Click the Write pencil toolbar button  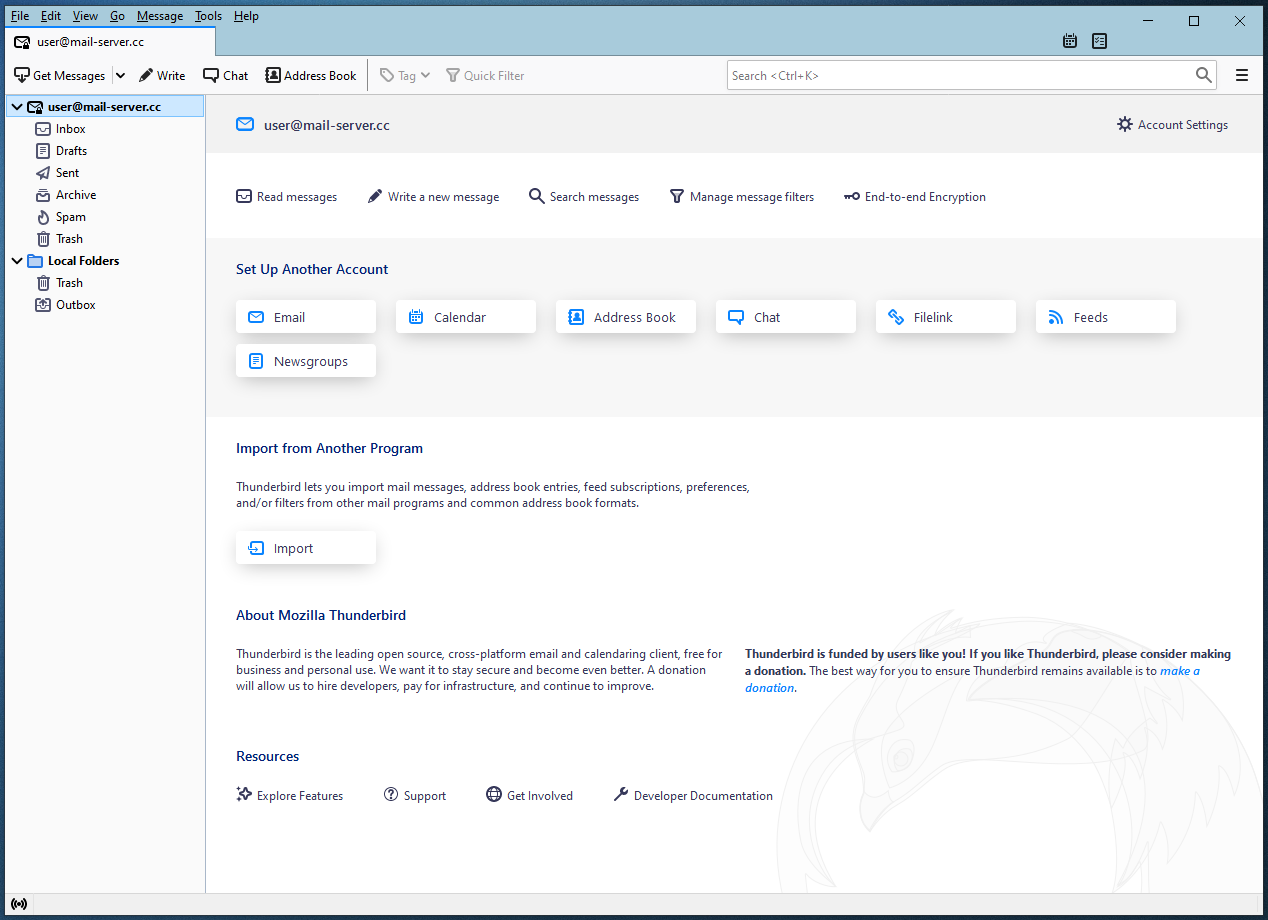(162, 75)
